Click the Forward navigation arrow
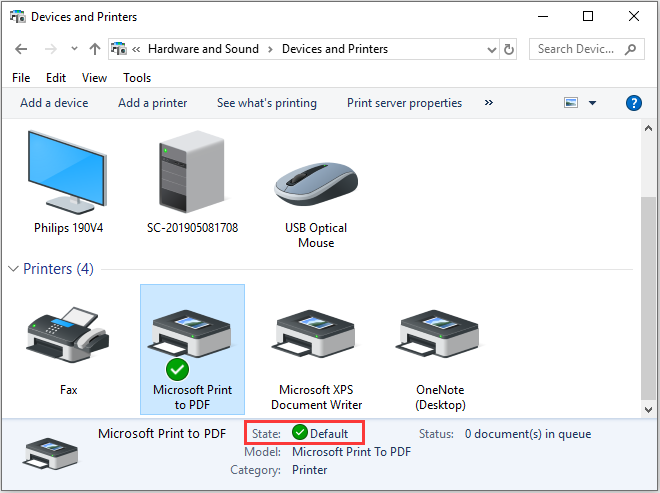660x493 pixels. 51,49
